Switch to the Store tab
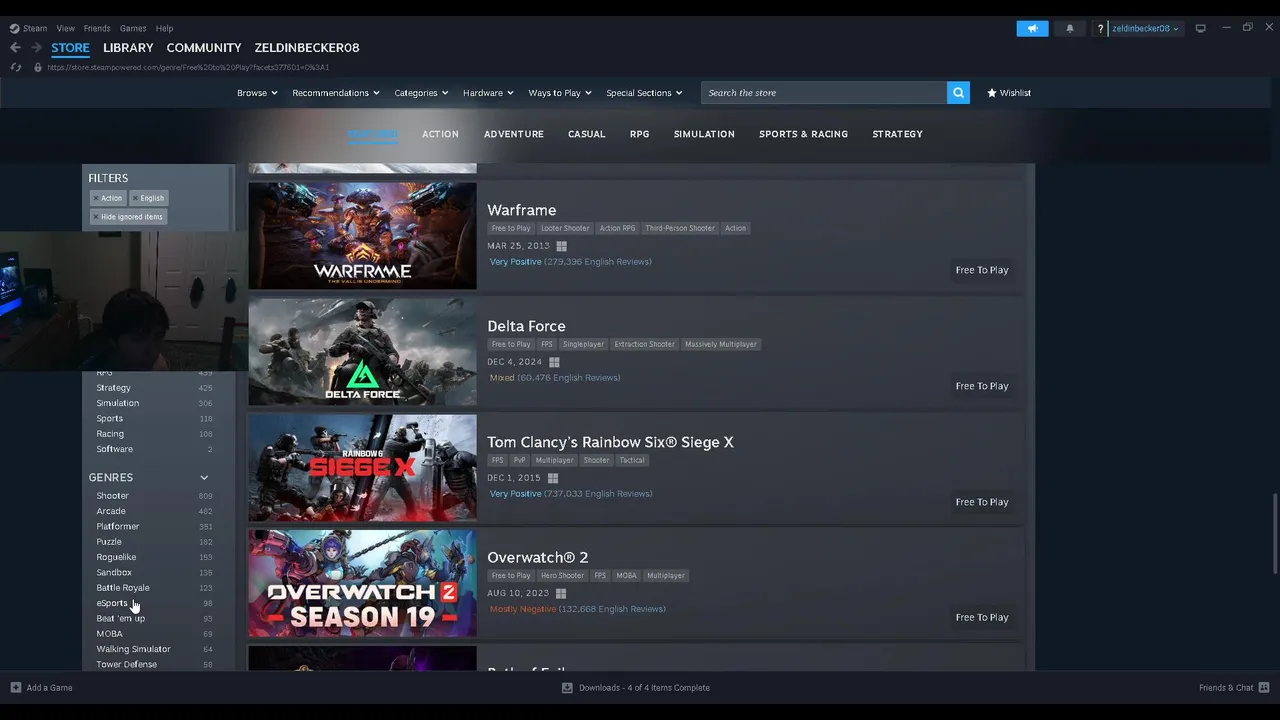The image size is (1280, 720). [x=70, y=47]
